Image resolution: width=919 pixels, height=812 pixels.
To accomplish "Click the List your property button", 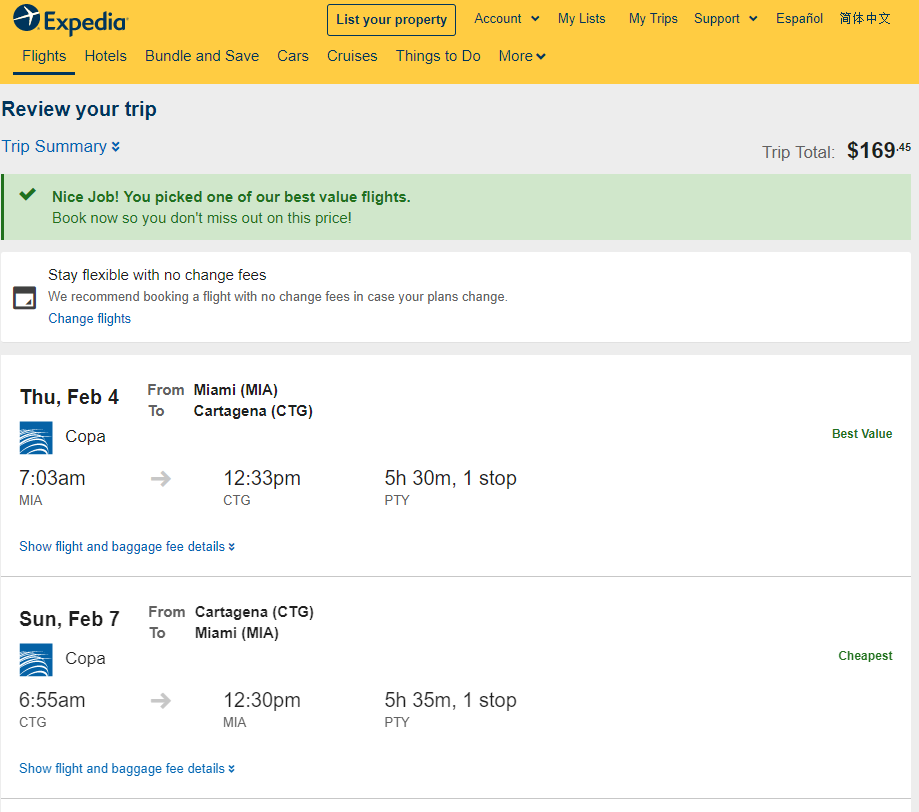I will tap(392, 20).
